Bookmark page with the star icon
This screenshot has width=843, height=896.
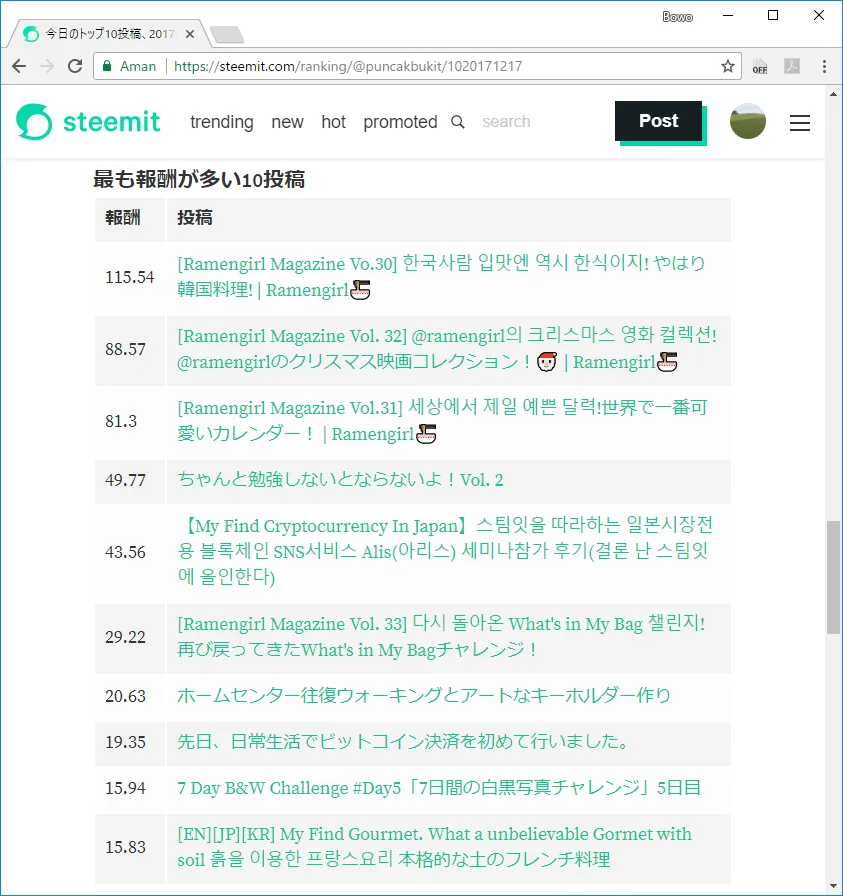click(x=728, y=66)
